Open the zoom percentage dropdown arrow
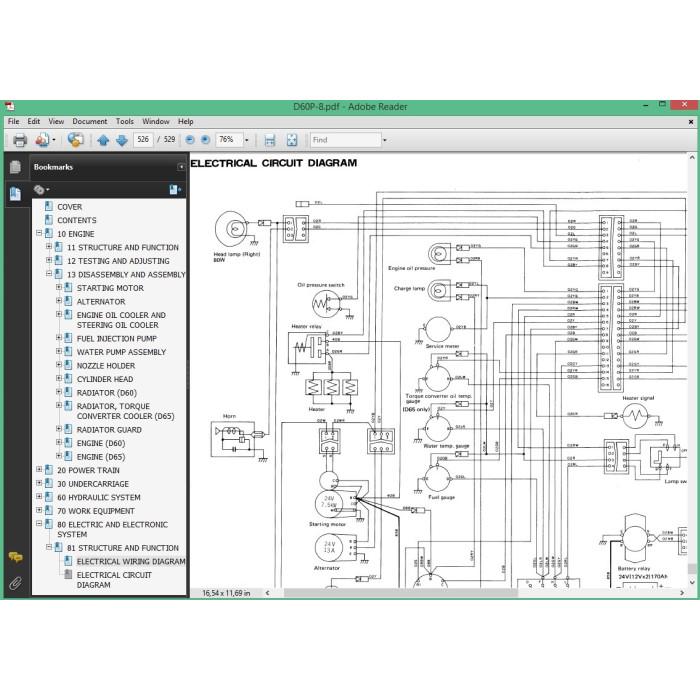This screenshot has width=700, height=700. [x=246, y=140]
